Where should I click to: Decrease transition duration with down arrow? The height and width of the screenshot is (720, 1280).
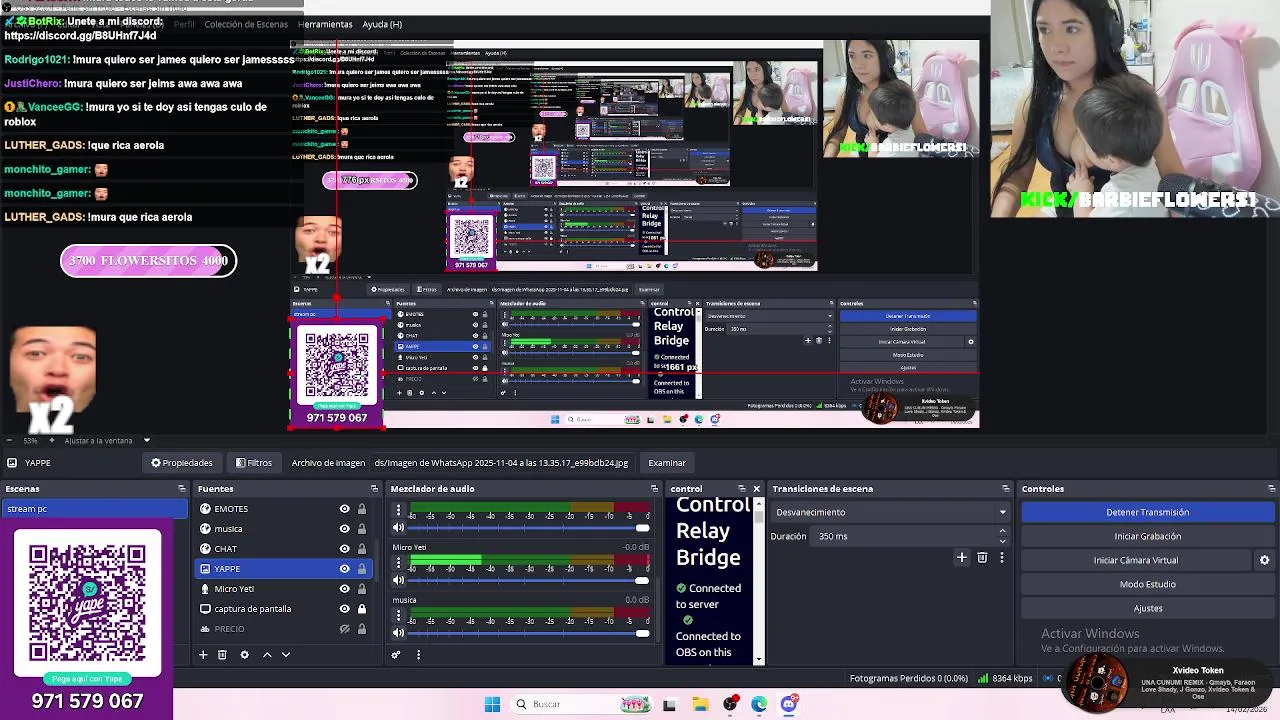[x=1003, y=540]
